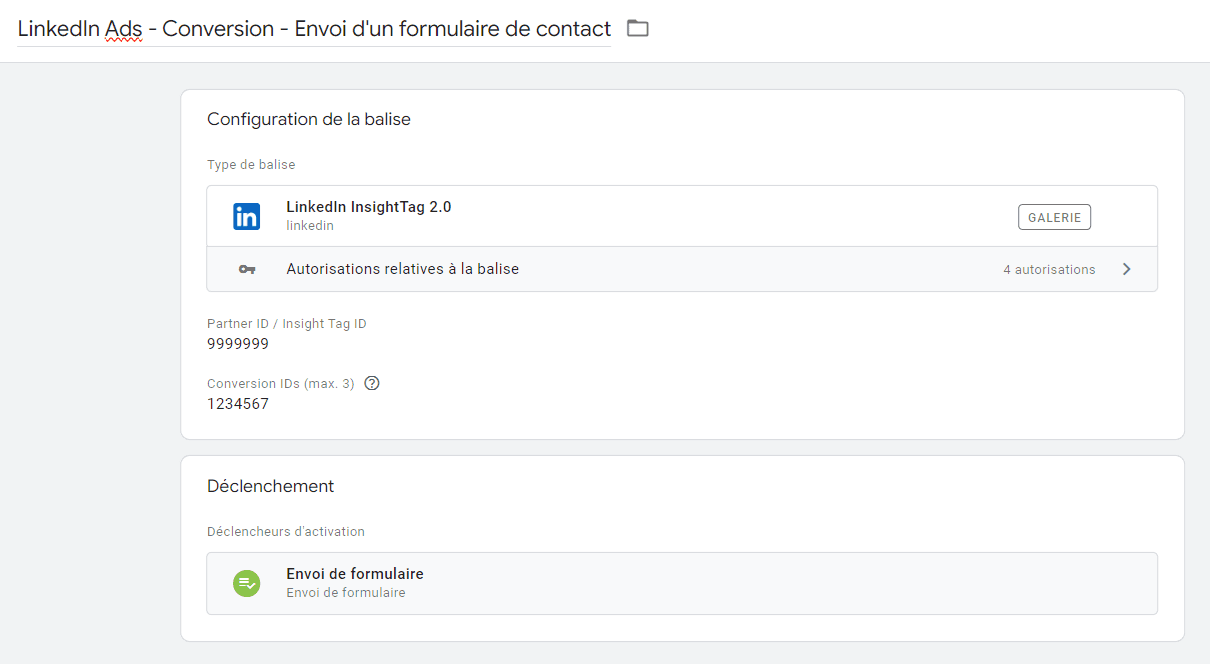Screen dimensions: 1210x664
Task: Click the Déclencheurs d'activation label
Action: [x=286, y=531]
